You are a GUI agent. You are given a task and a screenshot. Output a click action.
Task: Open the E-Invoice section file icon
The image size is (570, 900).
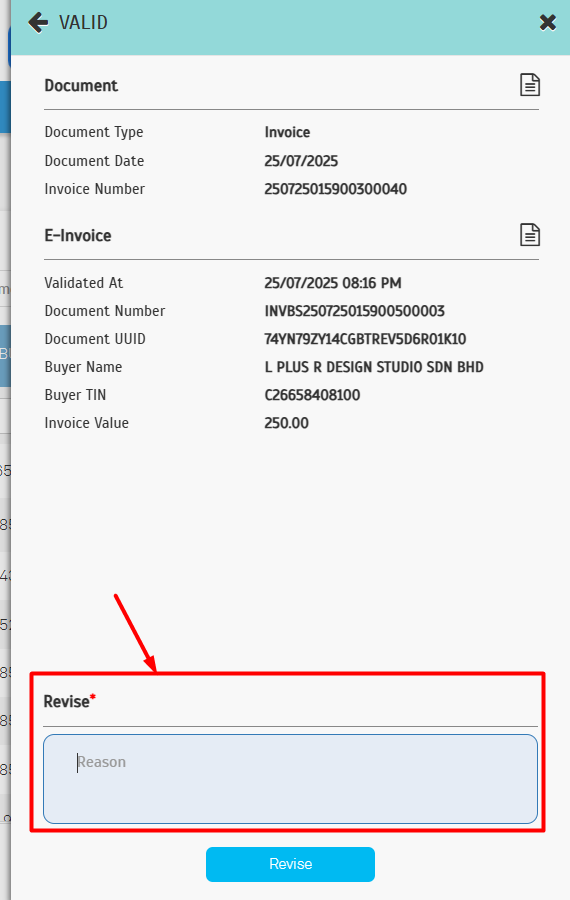point(529,235)
